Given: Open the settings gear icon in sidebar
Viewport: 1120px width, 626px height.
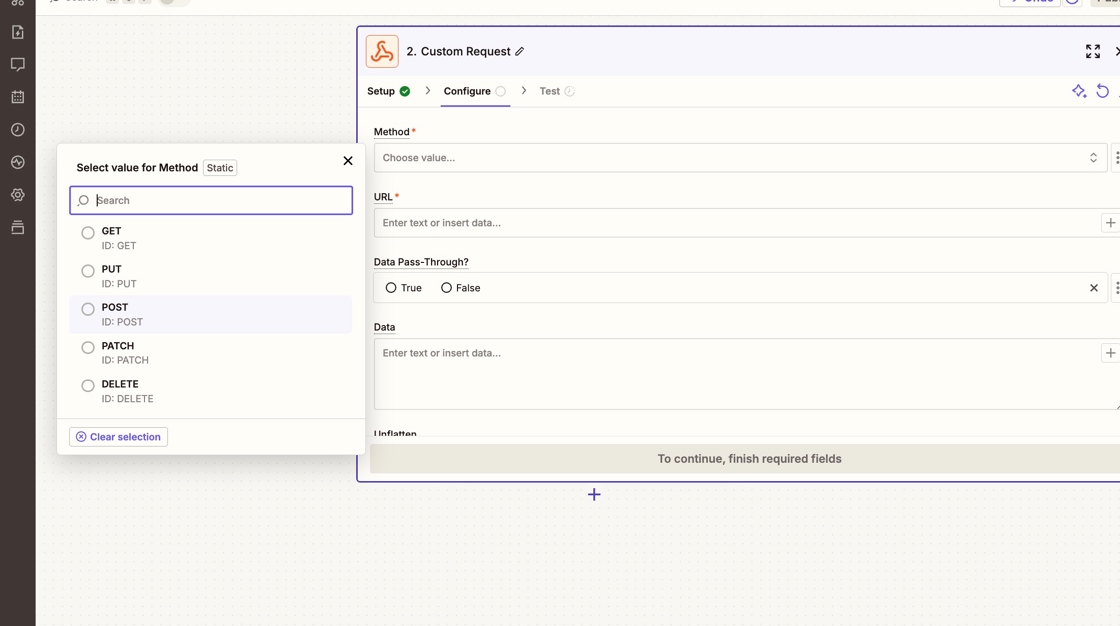Looking at the screenshot, I should point(18,195).
